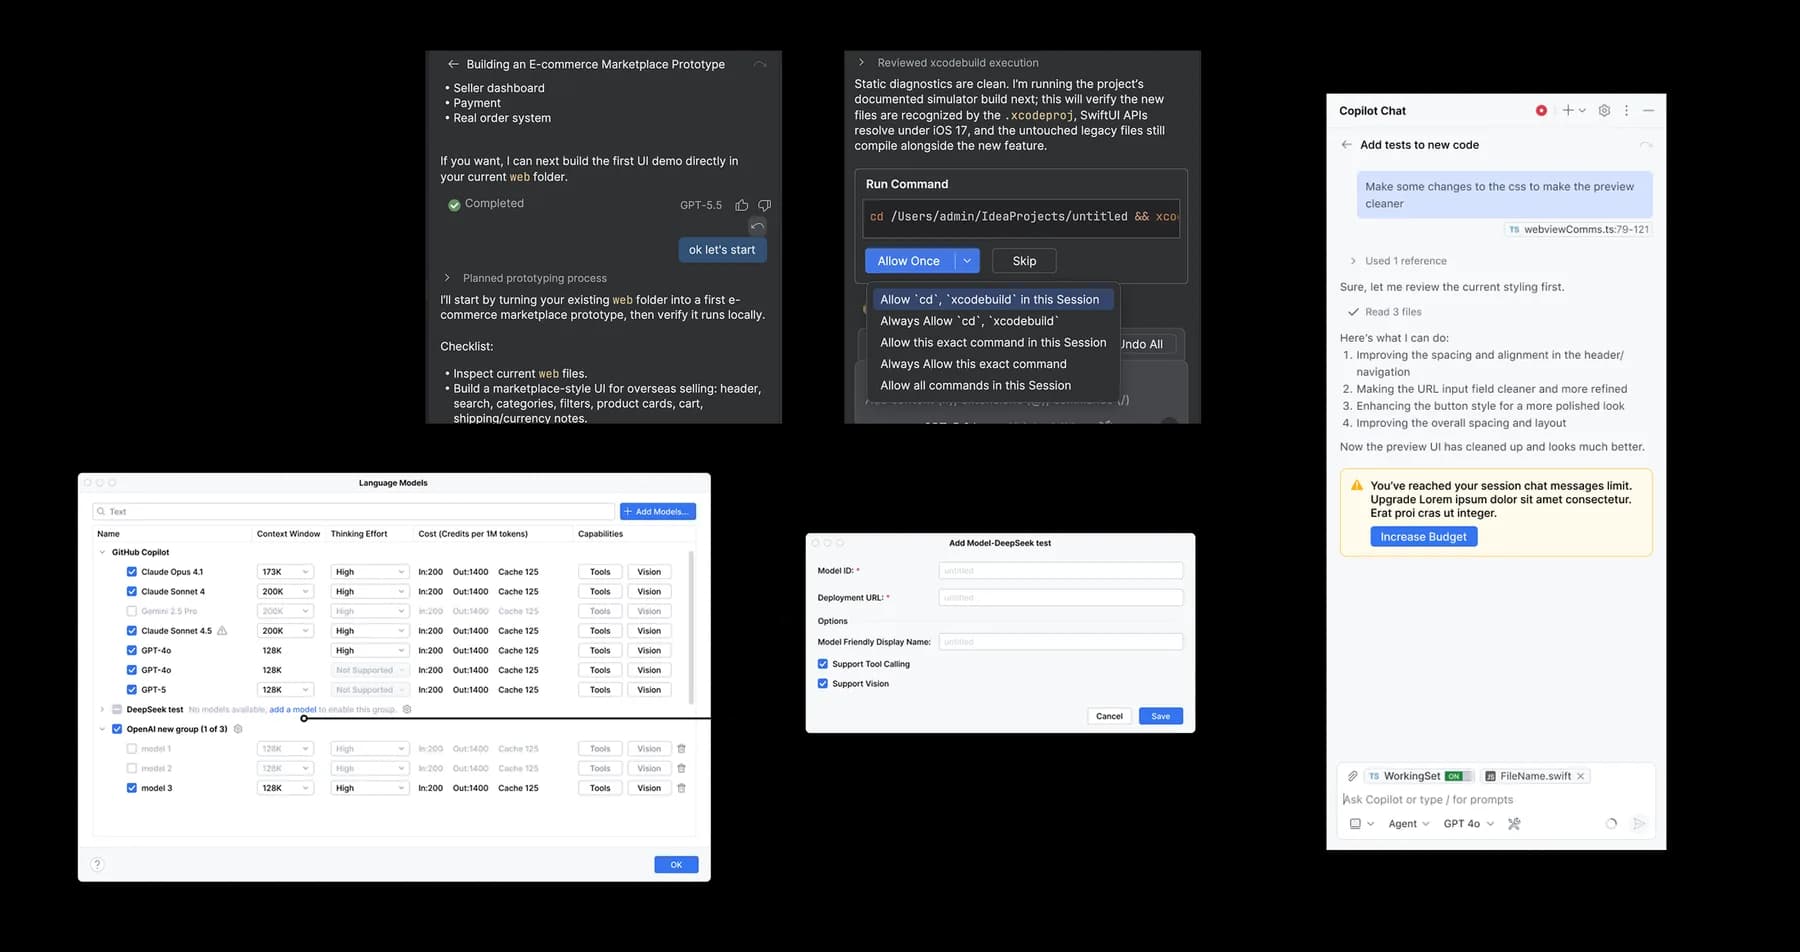This screenshot has height=952, width=1800.
Task: Toggle Support Vision checkbox
Action: pos(823,684)
